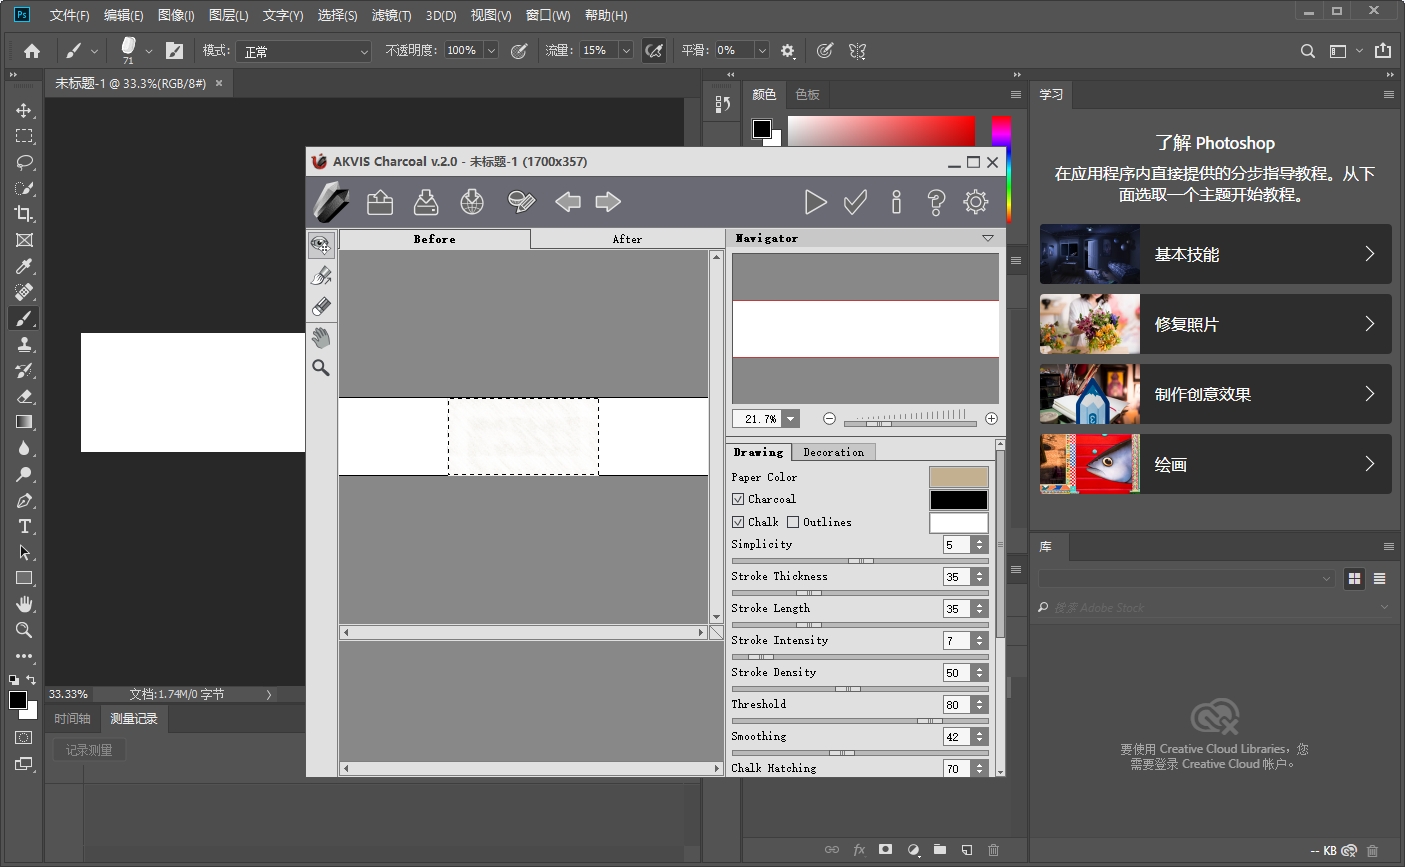1405x867 pixels.
Task: Select the Horizontal Type tool
Action: tap(24, 526)
